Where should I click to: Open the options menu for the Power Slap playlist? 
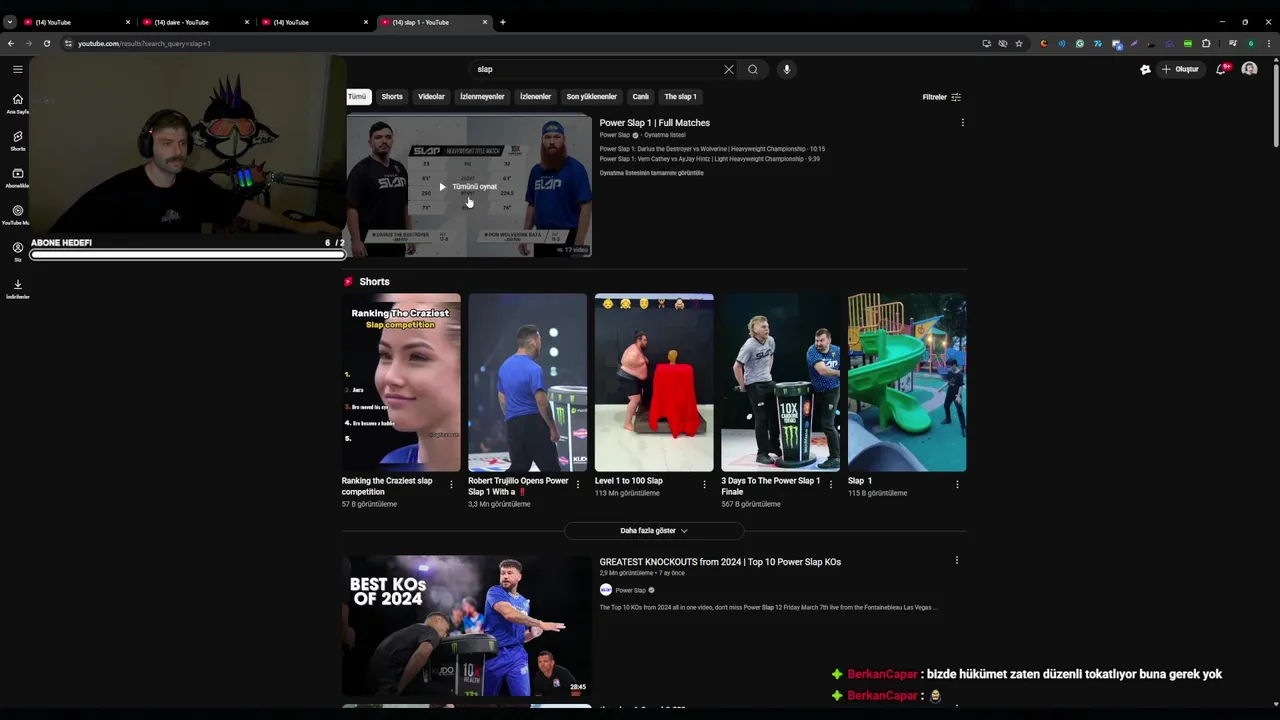click(x=962, y=123)
